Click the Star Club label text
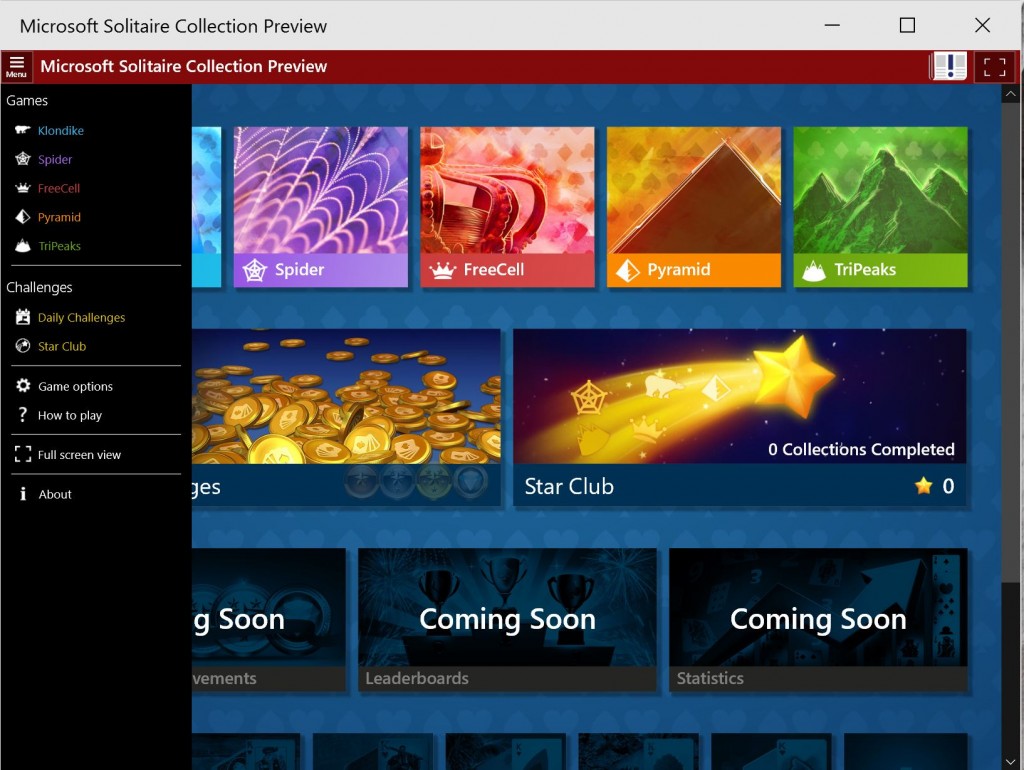Image resolution: width=1024 pixels, height=770 pixels. click(569, 486)
